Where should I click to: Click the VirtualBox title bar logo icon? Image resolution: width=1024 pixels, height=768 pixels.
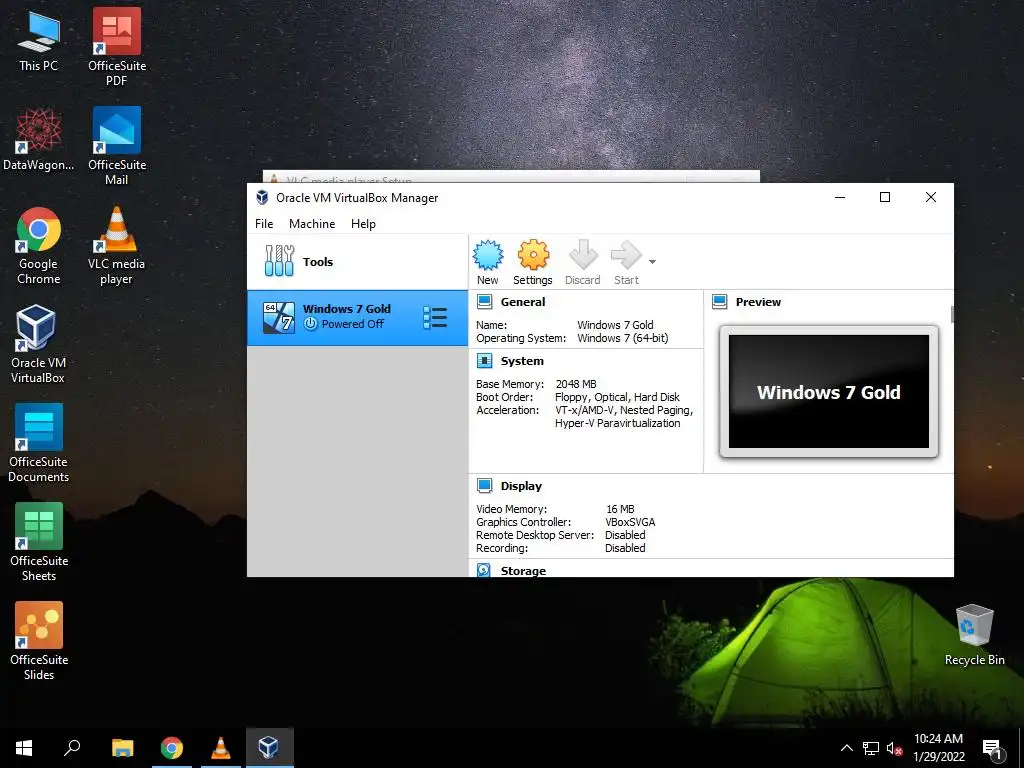(x=262, y=198)
